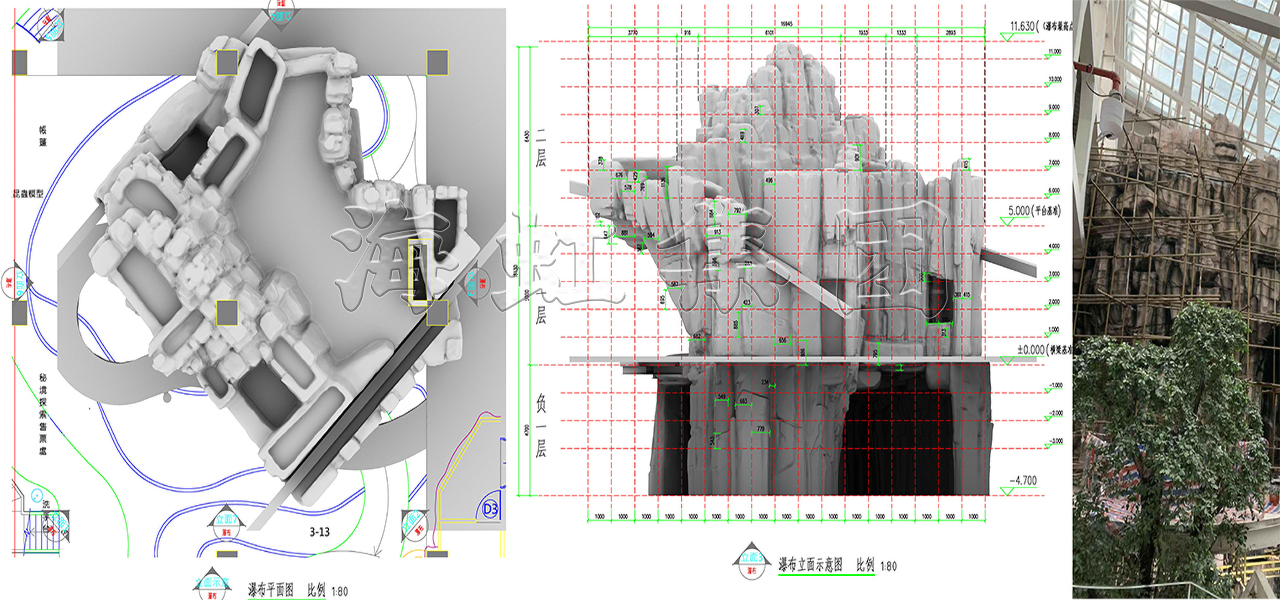Select the 负一层 basement floor label
1280x600 pixels.
[x=541, y=427]
